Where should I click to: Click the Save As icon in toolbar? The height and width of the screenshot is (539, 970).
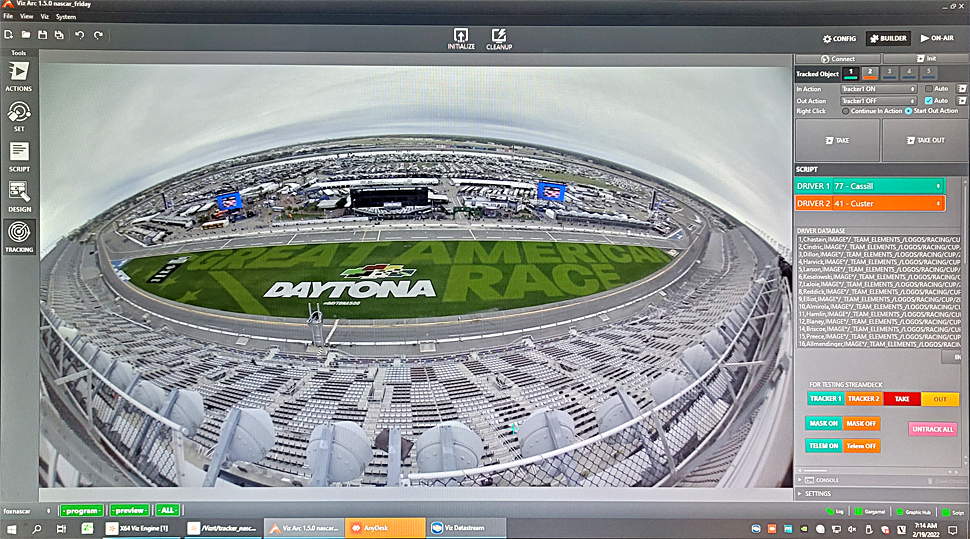tap(59, 35)
